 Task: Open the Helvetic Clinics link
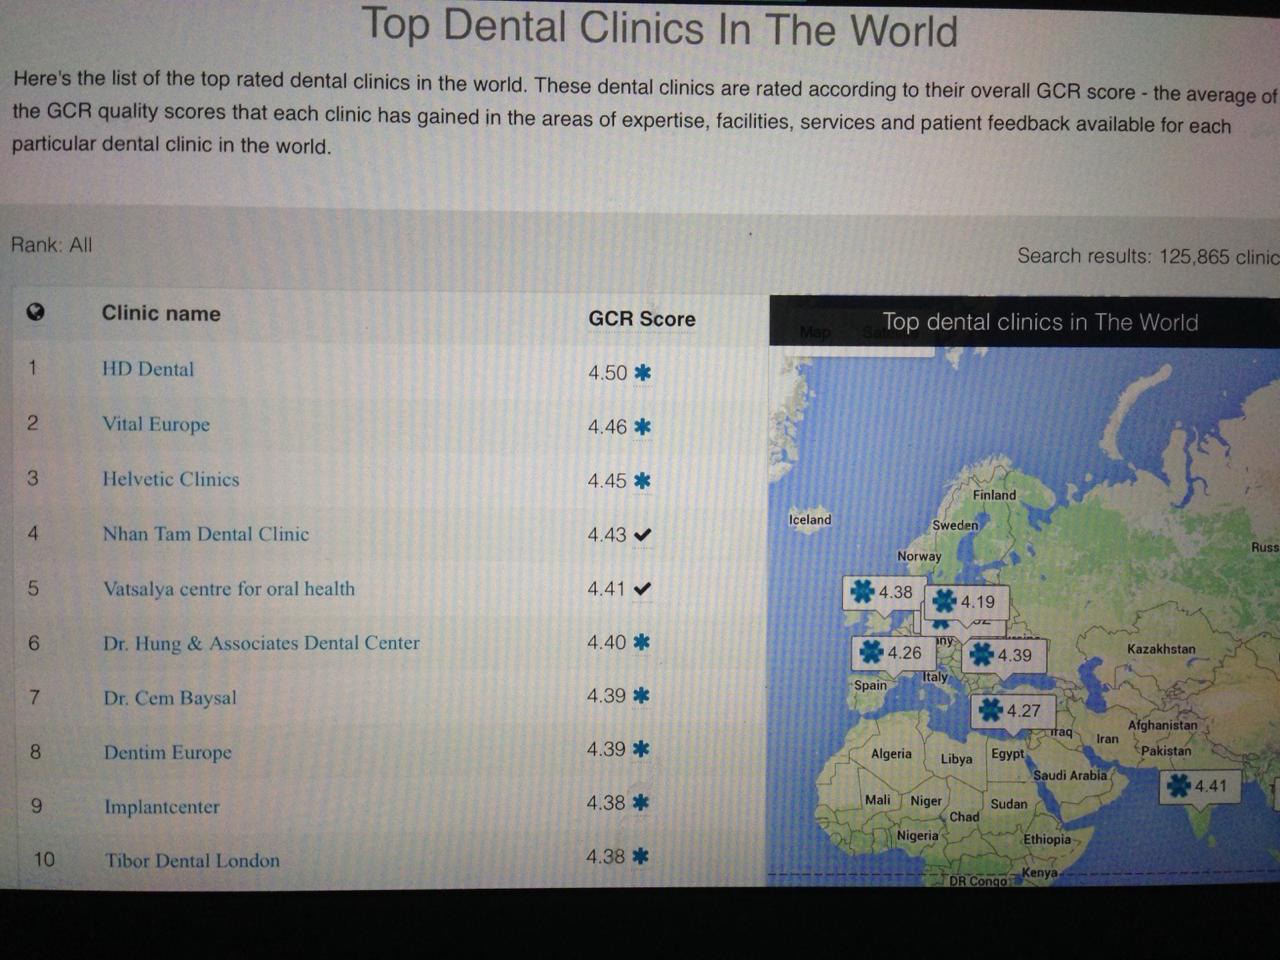coord(171,479)
